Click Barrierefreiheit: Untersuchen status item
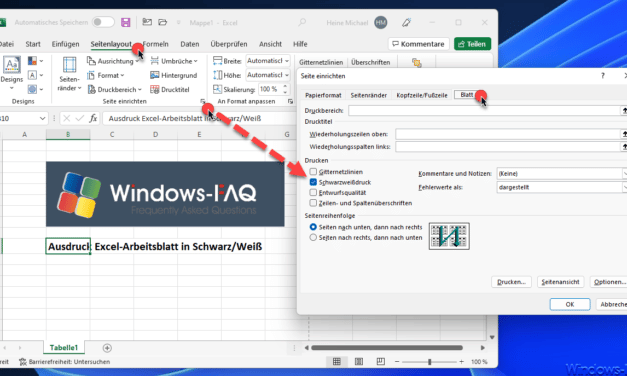627x376 pixels. [x=65, y=362]
